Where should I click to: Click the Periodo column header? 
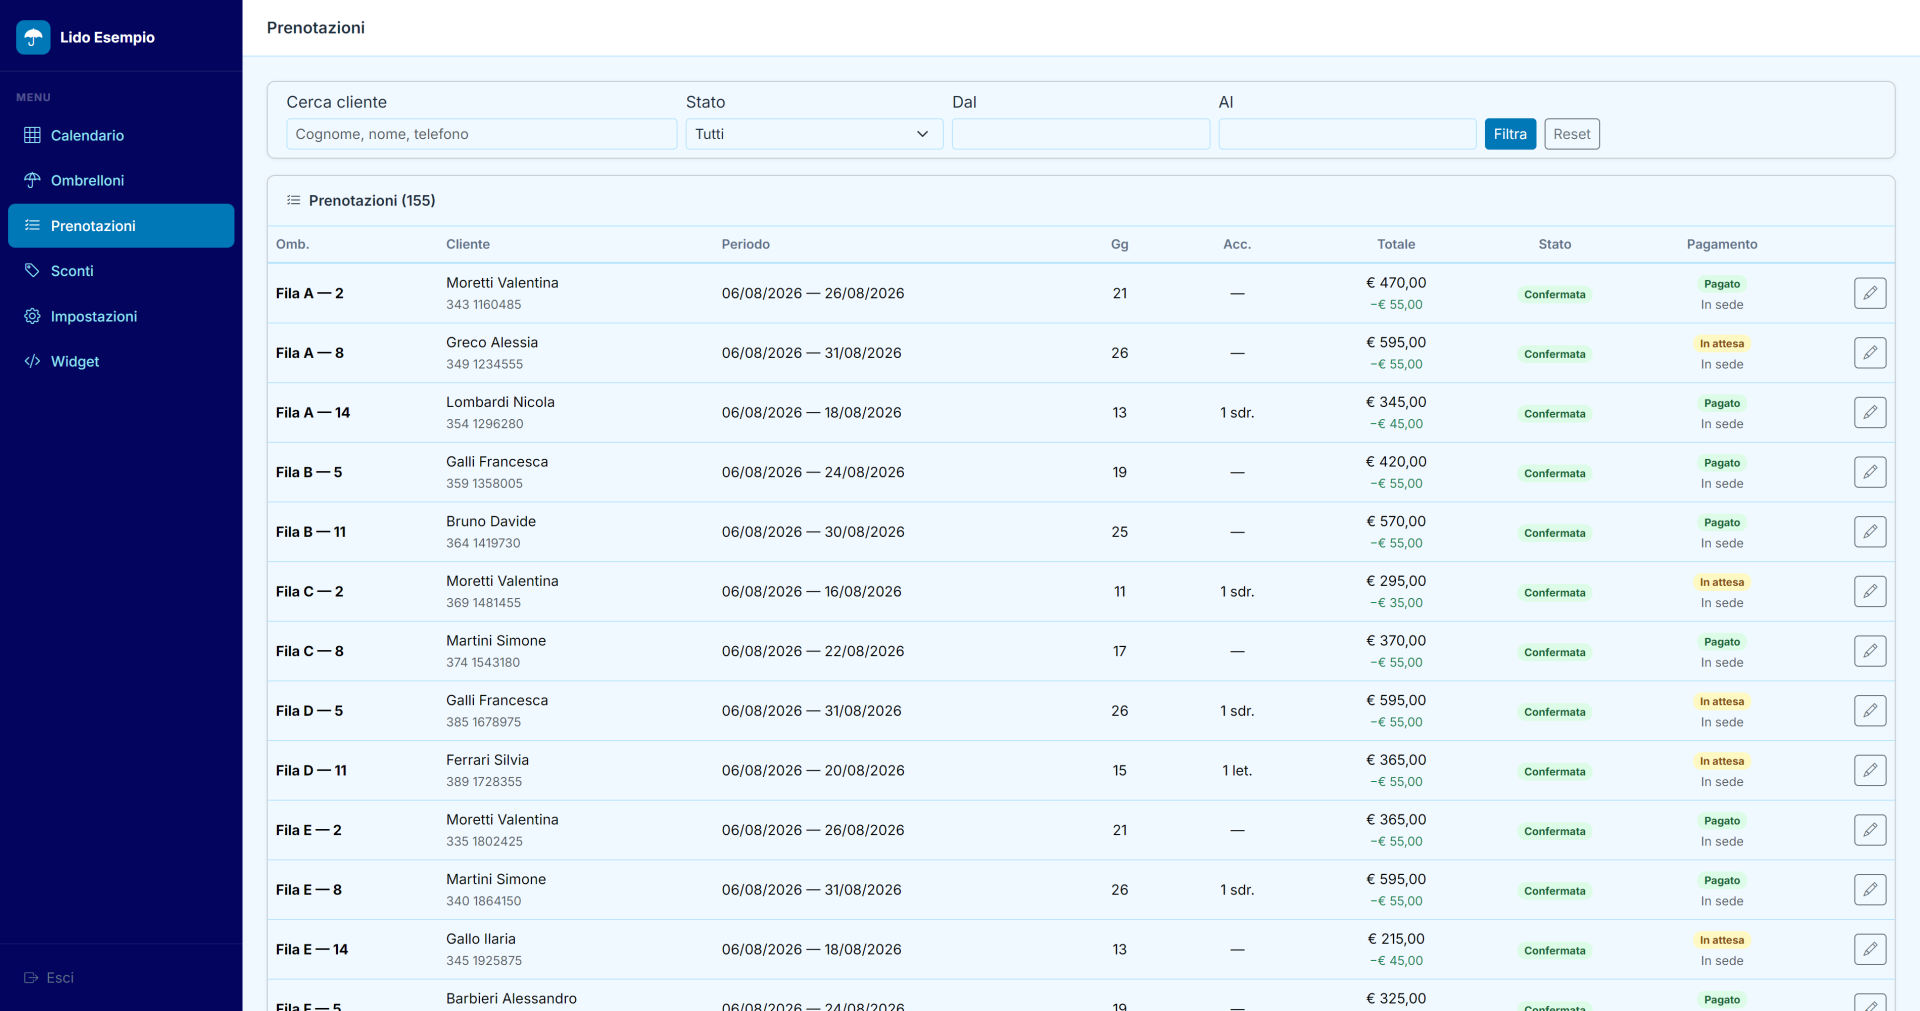(746, 244)
